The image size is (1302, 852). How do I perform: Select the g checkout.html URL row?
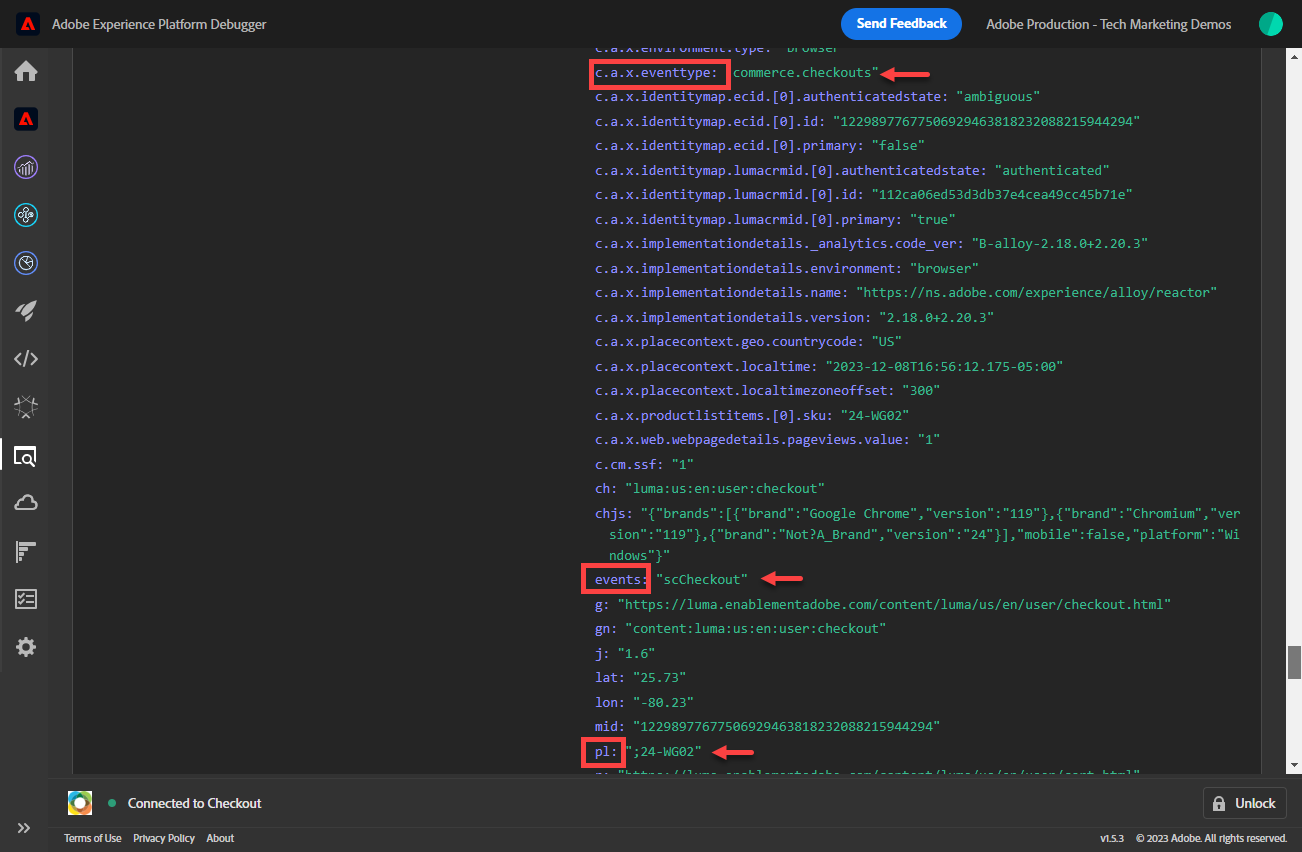tap(883, 604)
